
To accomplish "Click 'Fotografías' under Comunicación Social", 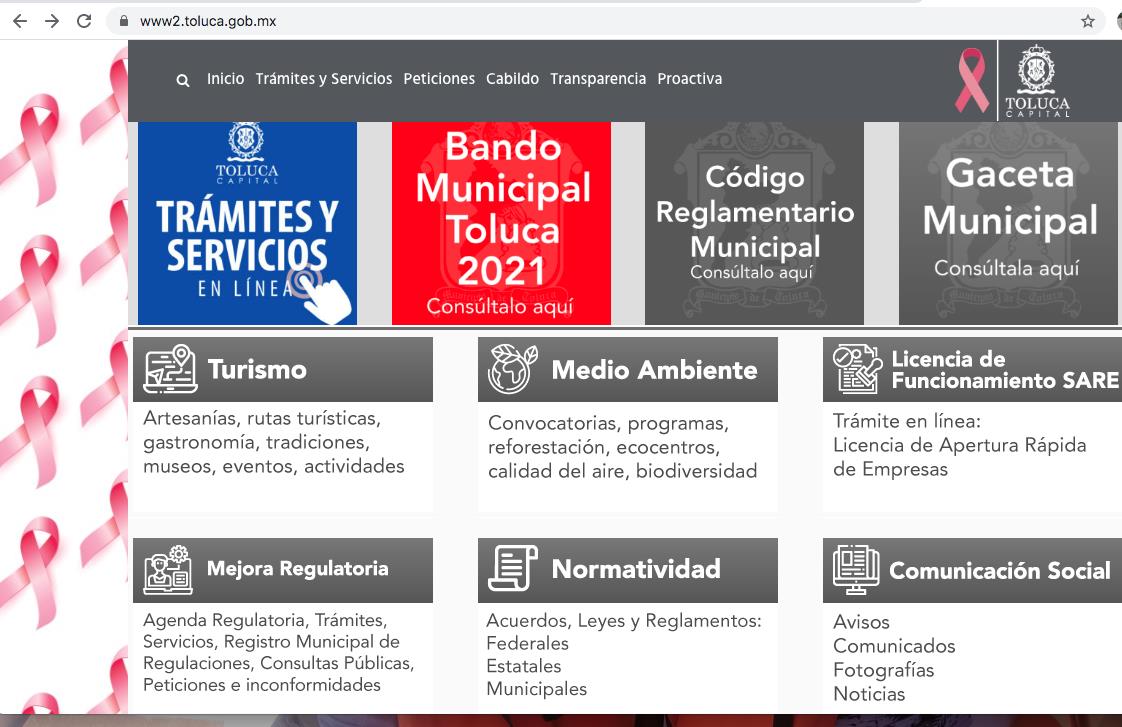I will pyautogui.click(x=884, y=670).
